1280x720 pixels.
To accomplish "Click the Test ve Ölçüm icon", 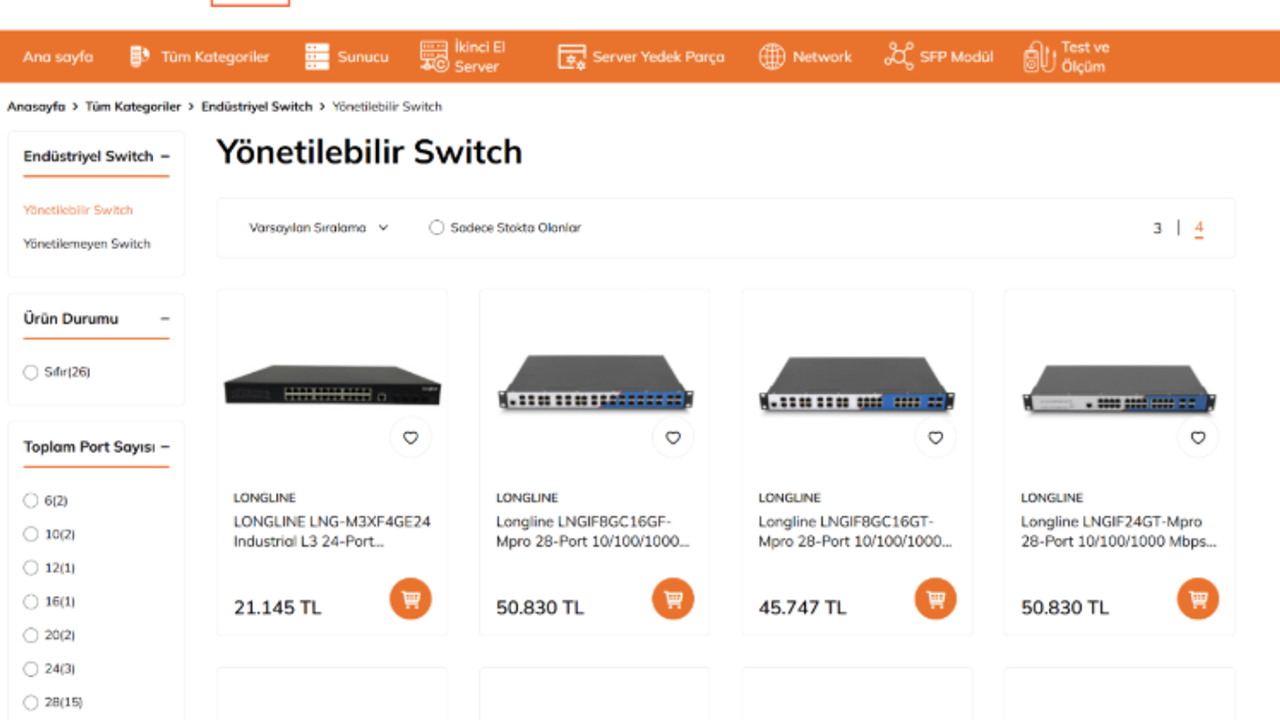I will pyautogui.click(x=1039, y=57).
